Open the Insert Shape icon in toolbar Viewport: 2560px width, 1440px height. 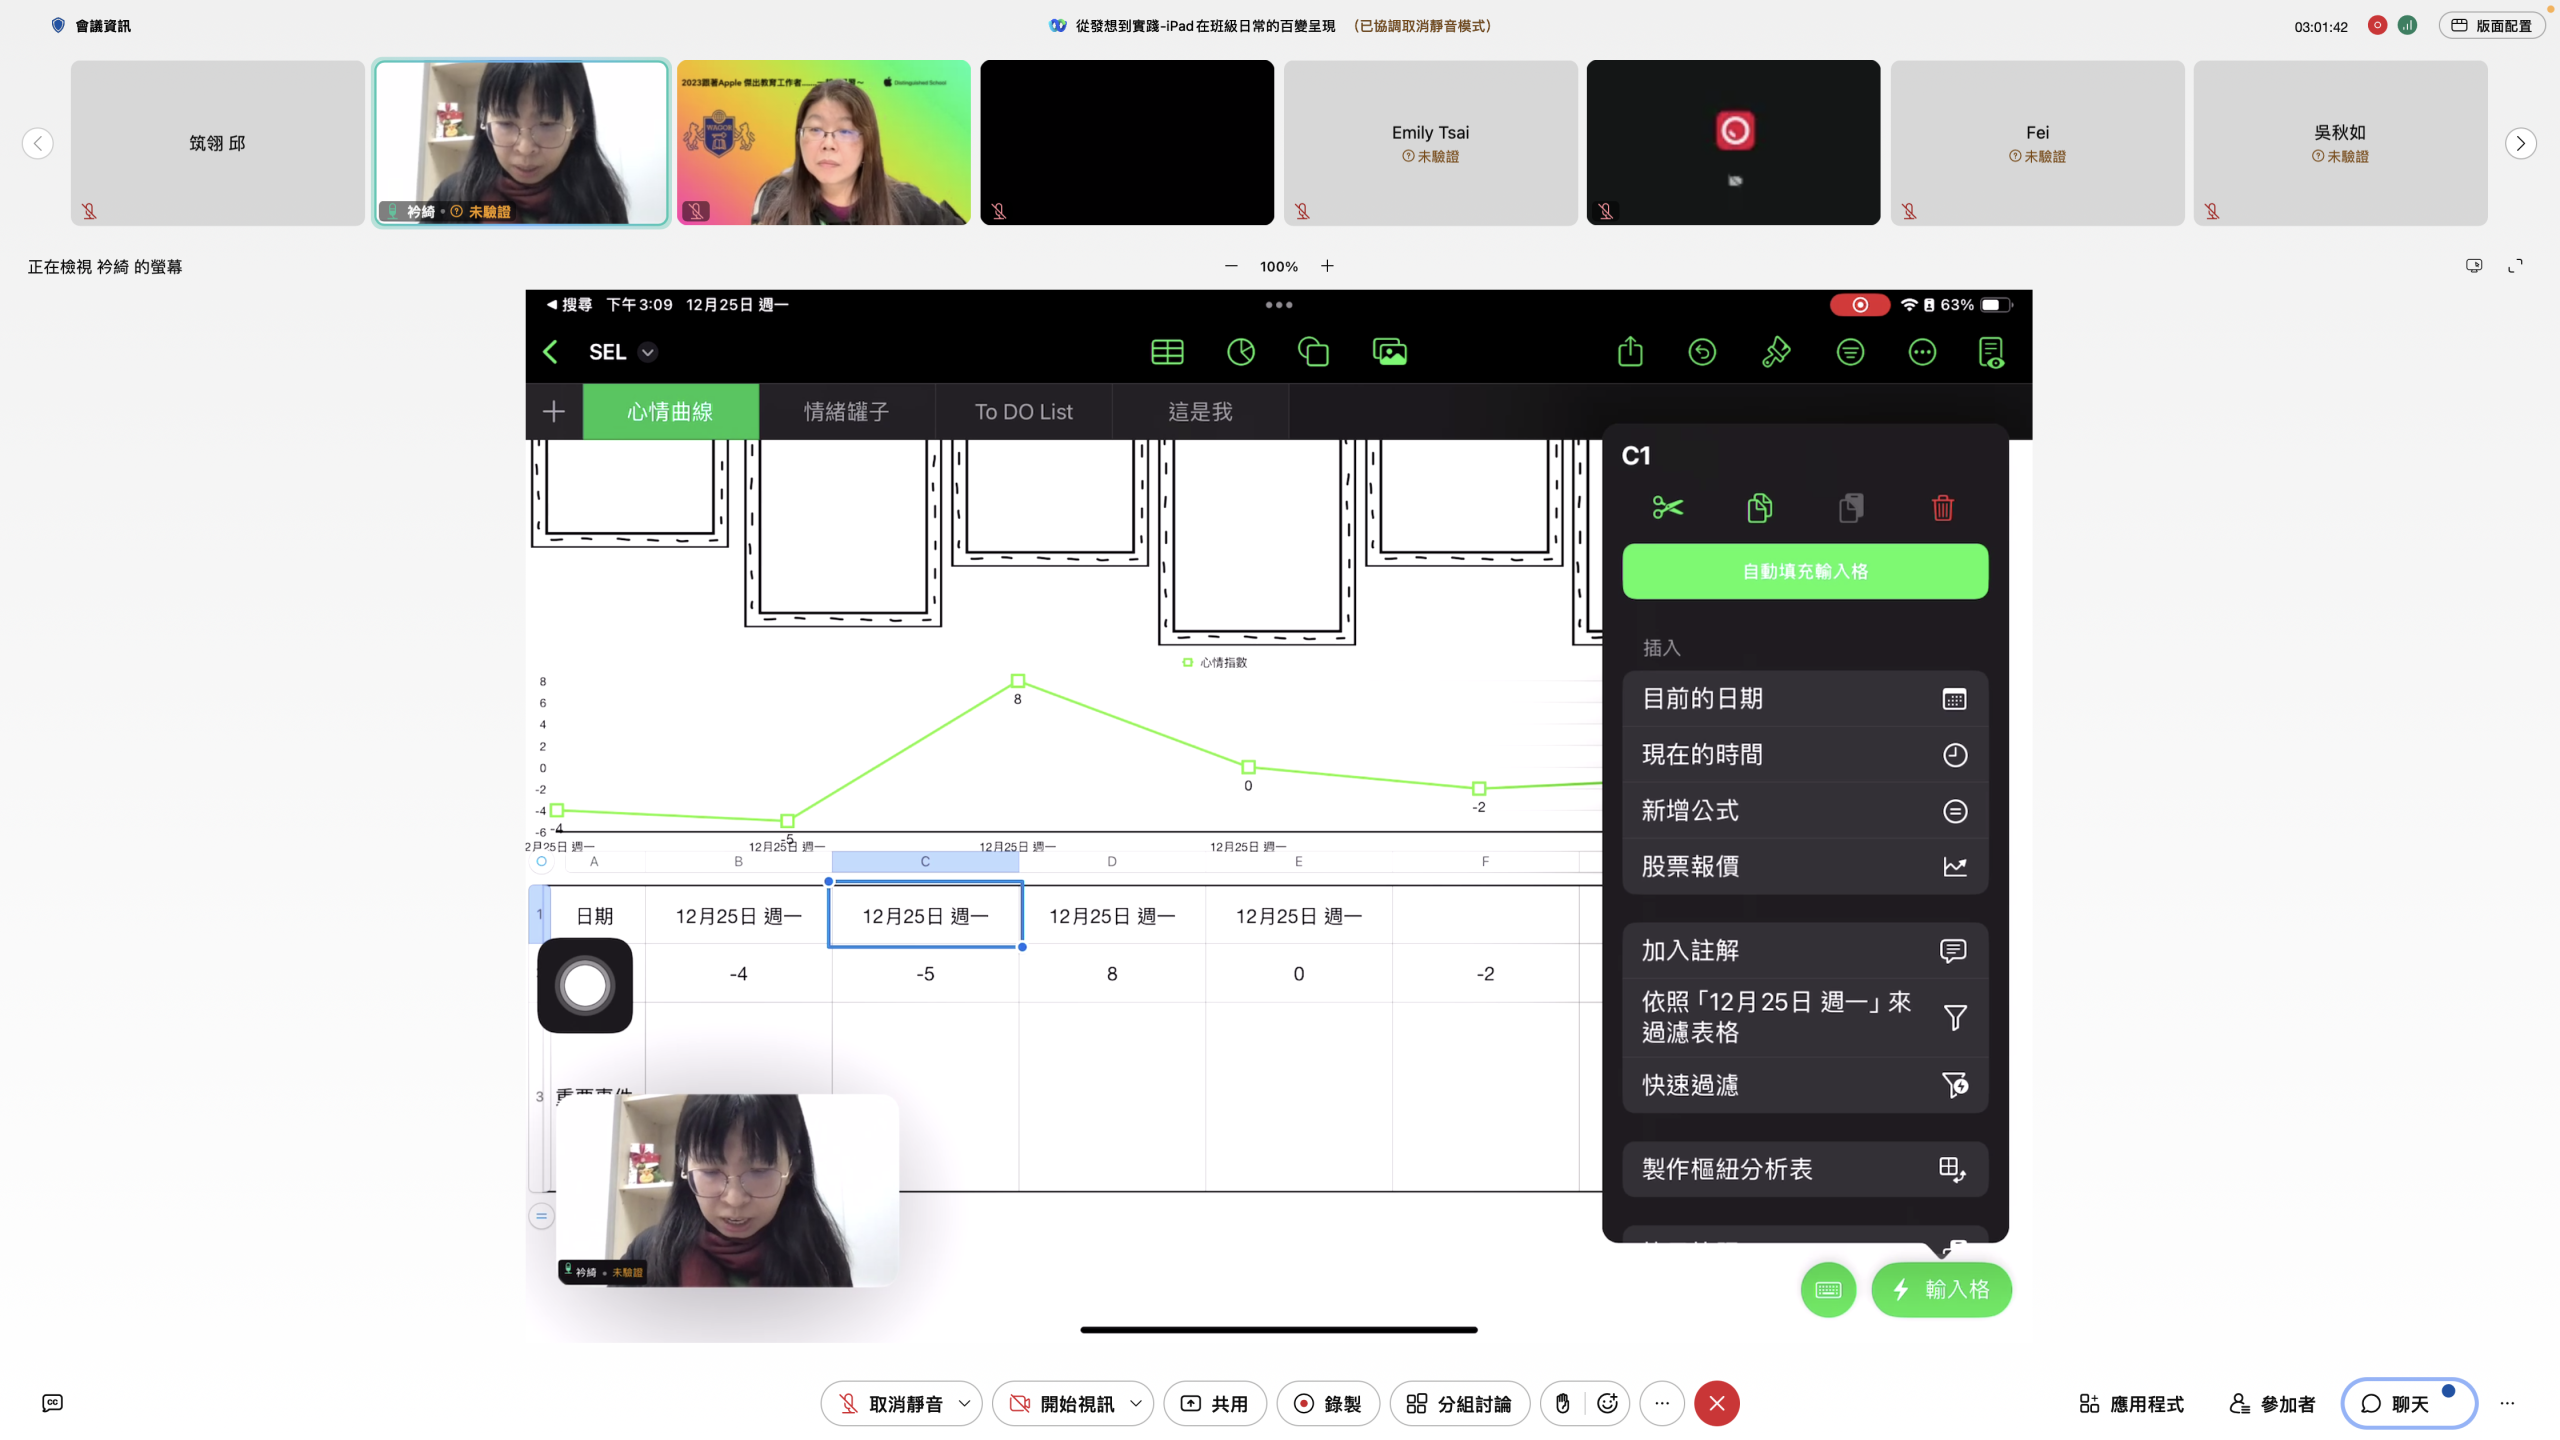[x=1313, y=352]
